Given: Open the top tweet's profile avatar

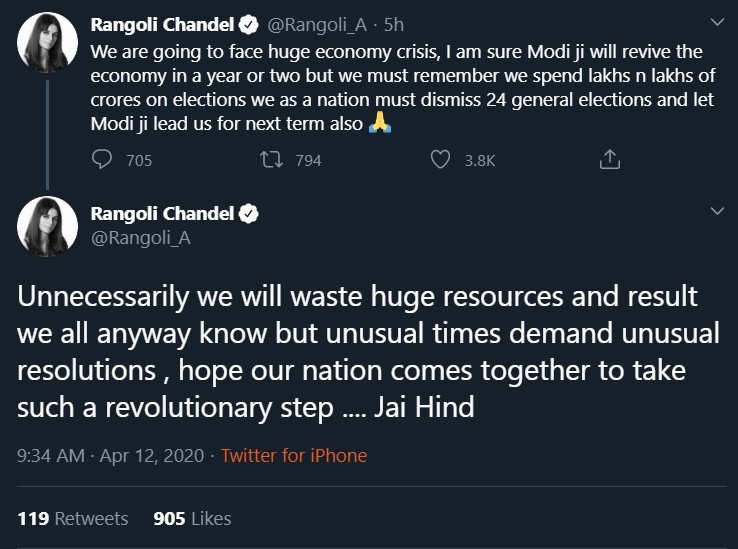Looking at the screenshot, I should [47, 43].
